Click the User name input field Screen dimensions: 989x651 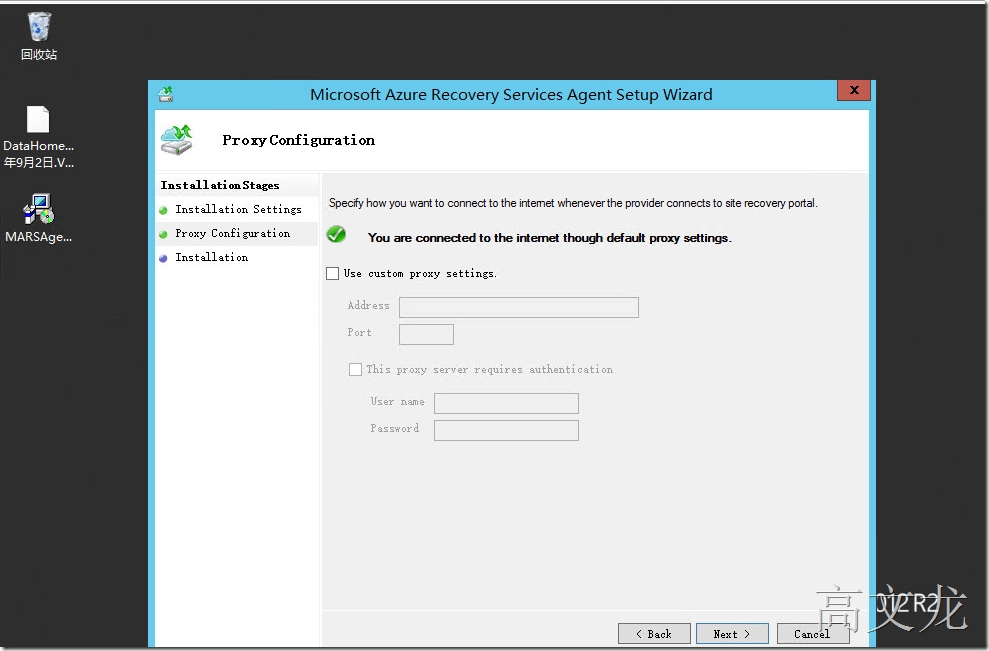click(x=506, y=403)
